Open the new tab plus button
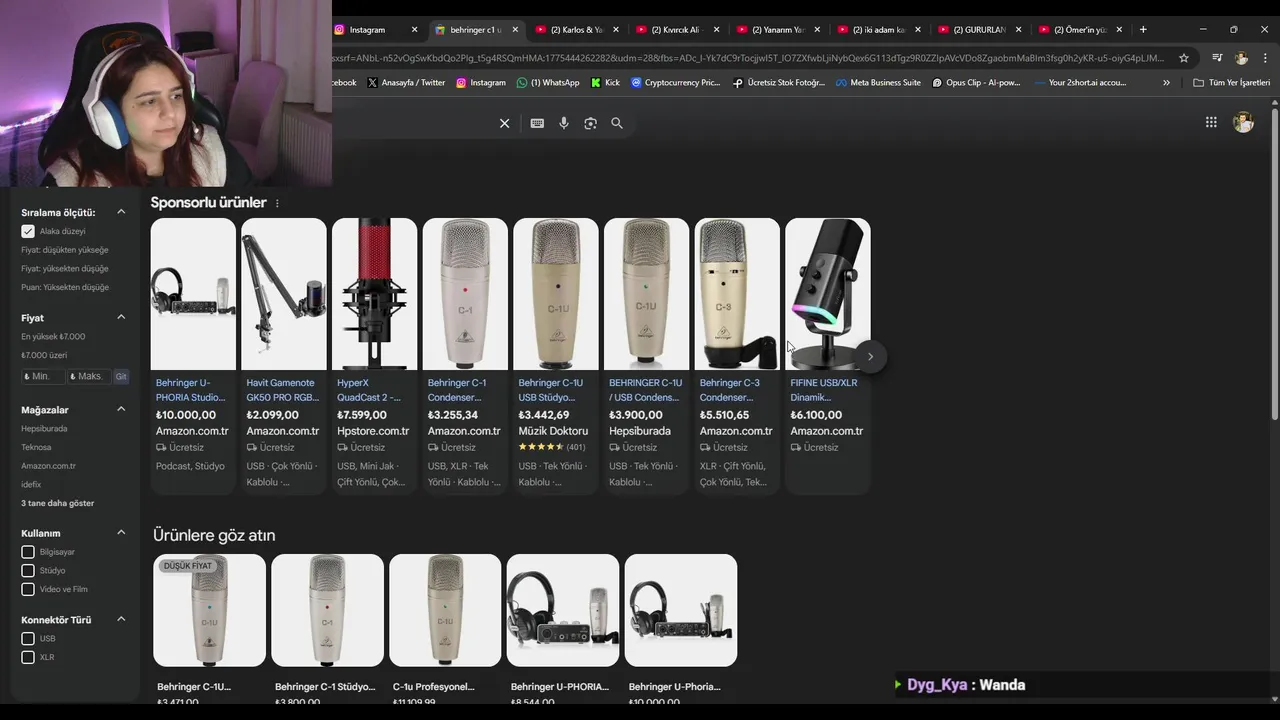The image size is (1280, 720). point(1143,30)
